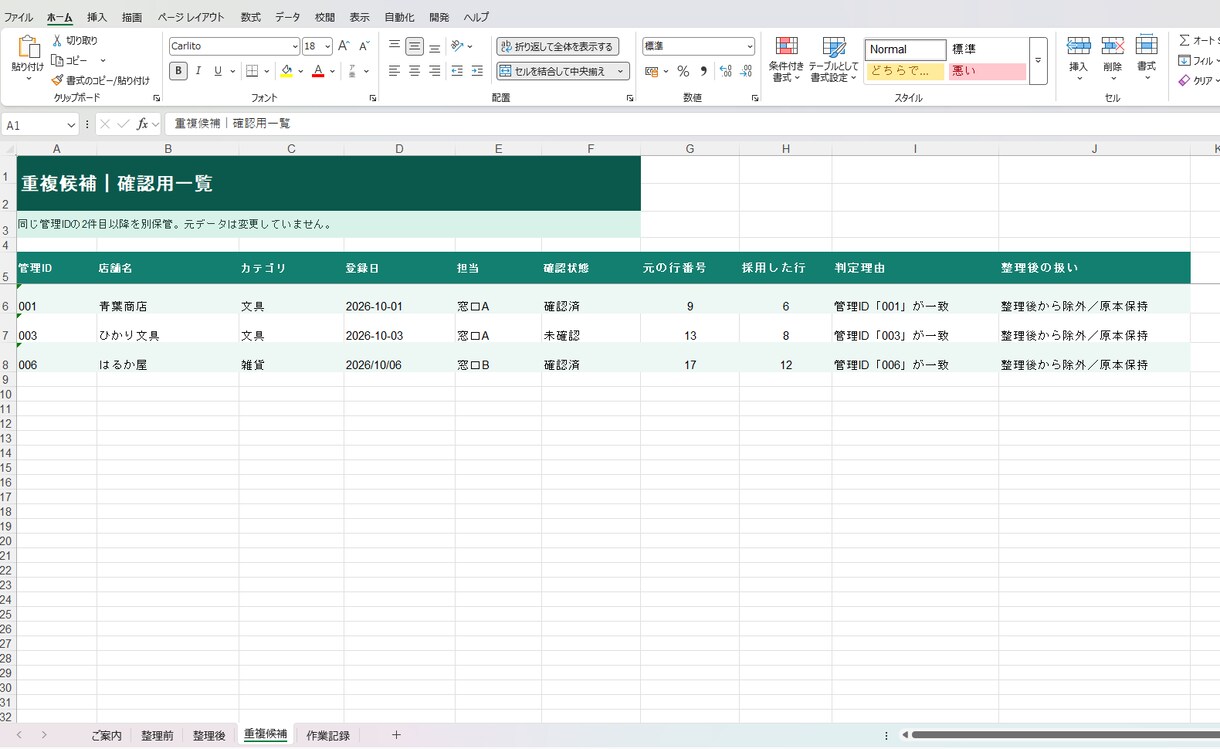1220x749 pixels.
Task: Apply the yellow どちらで... cell style
Action: tap(905, 71)
